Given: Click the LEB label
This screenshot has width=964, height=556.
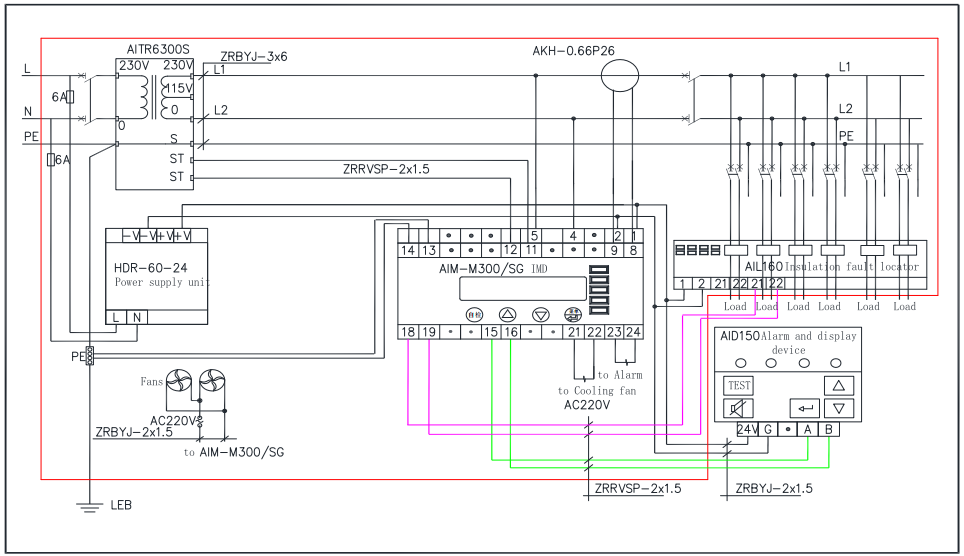Looking at the screenshot, I should point(121,505).
